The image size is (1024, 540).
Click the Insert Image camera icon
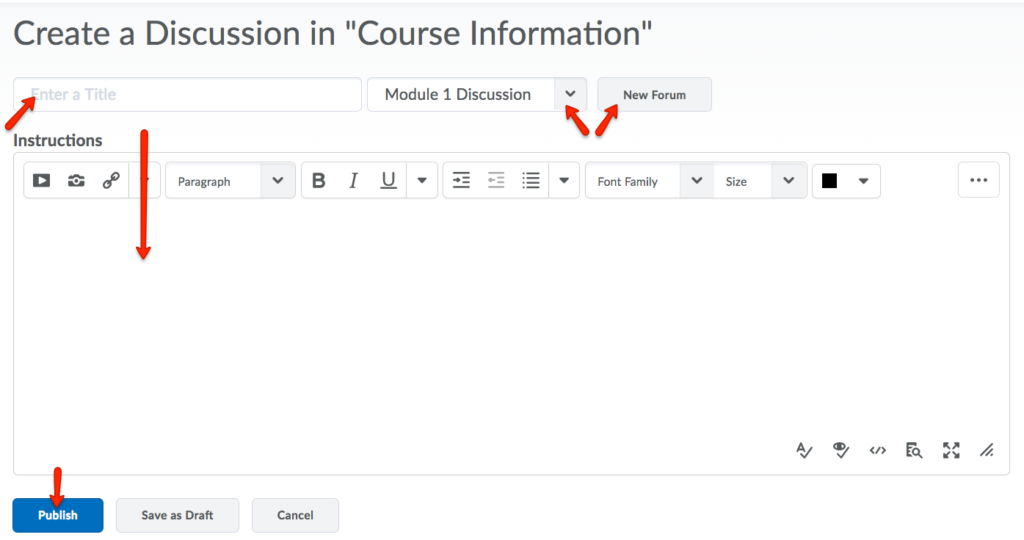point(76,181)
